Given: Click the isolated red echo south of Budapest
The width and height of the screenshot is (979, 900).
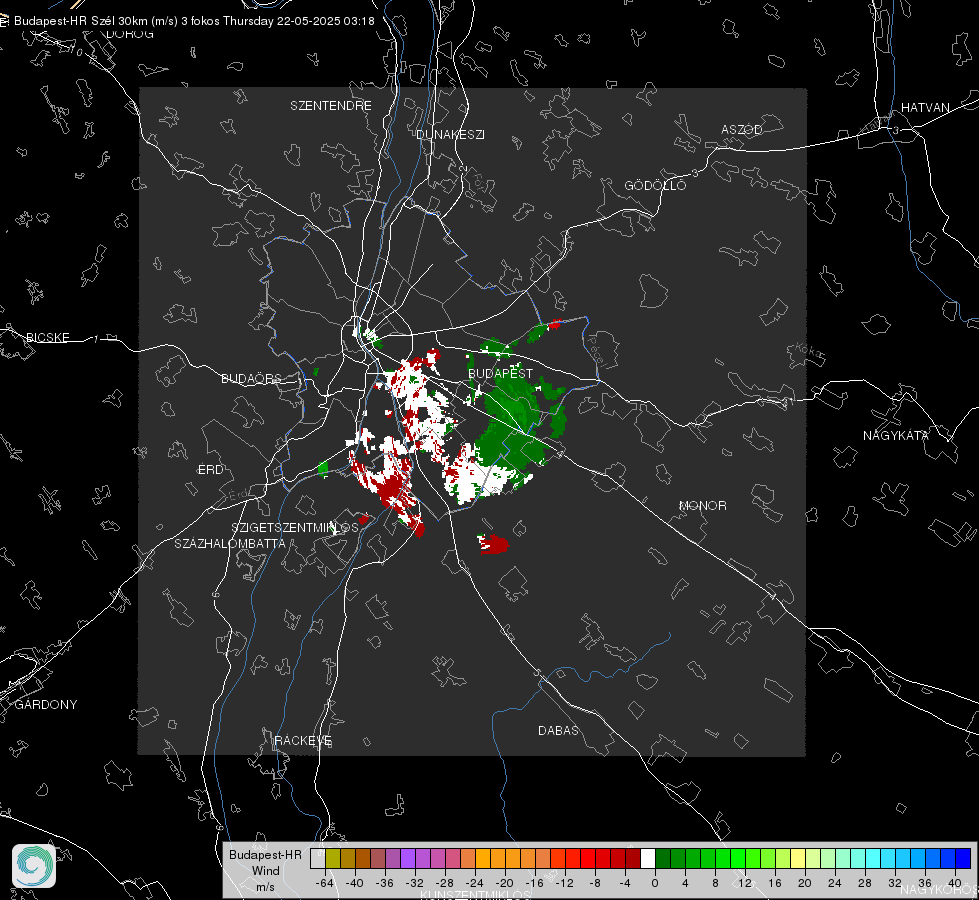Looking at the screenshot, I should (x=493, y=544).
